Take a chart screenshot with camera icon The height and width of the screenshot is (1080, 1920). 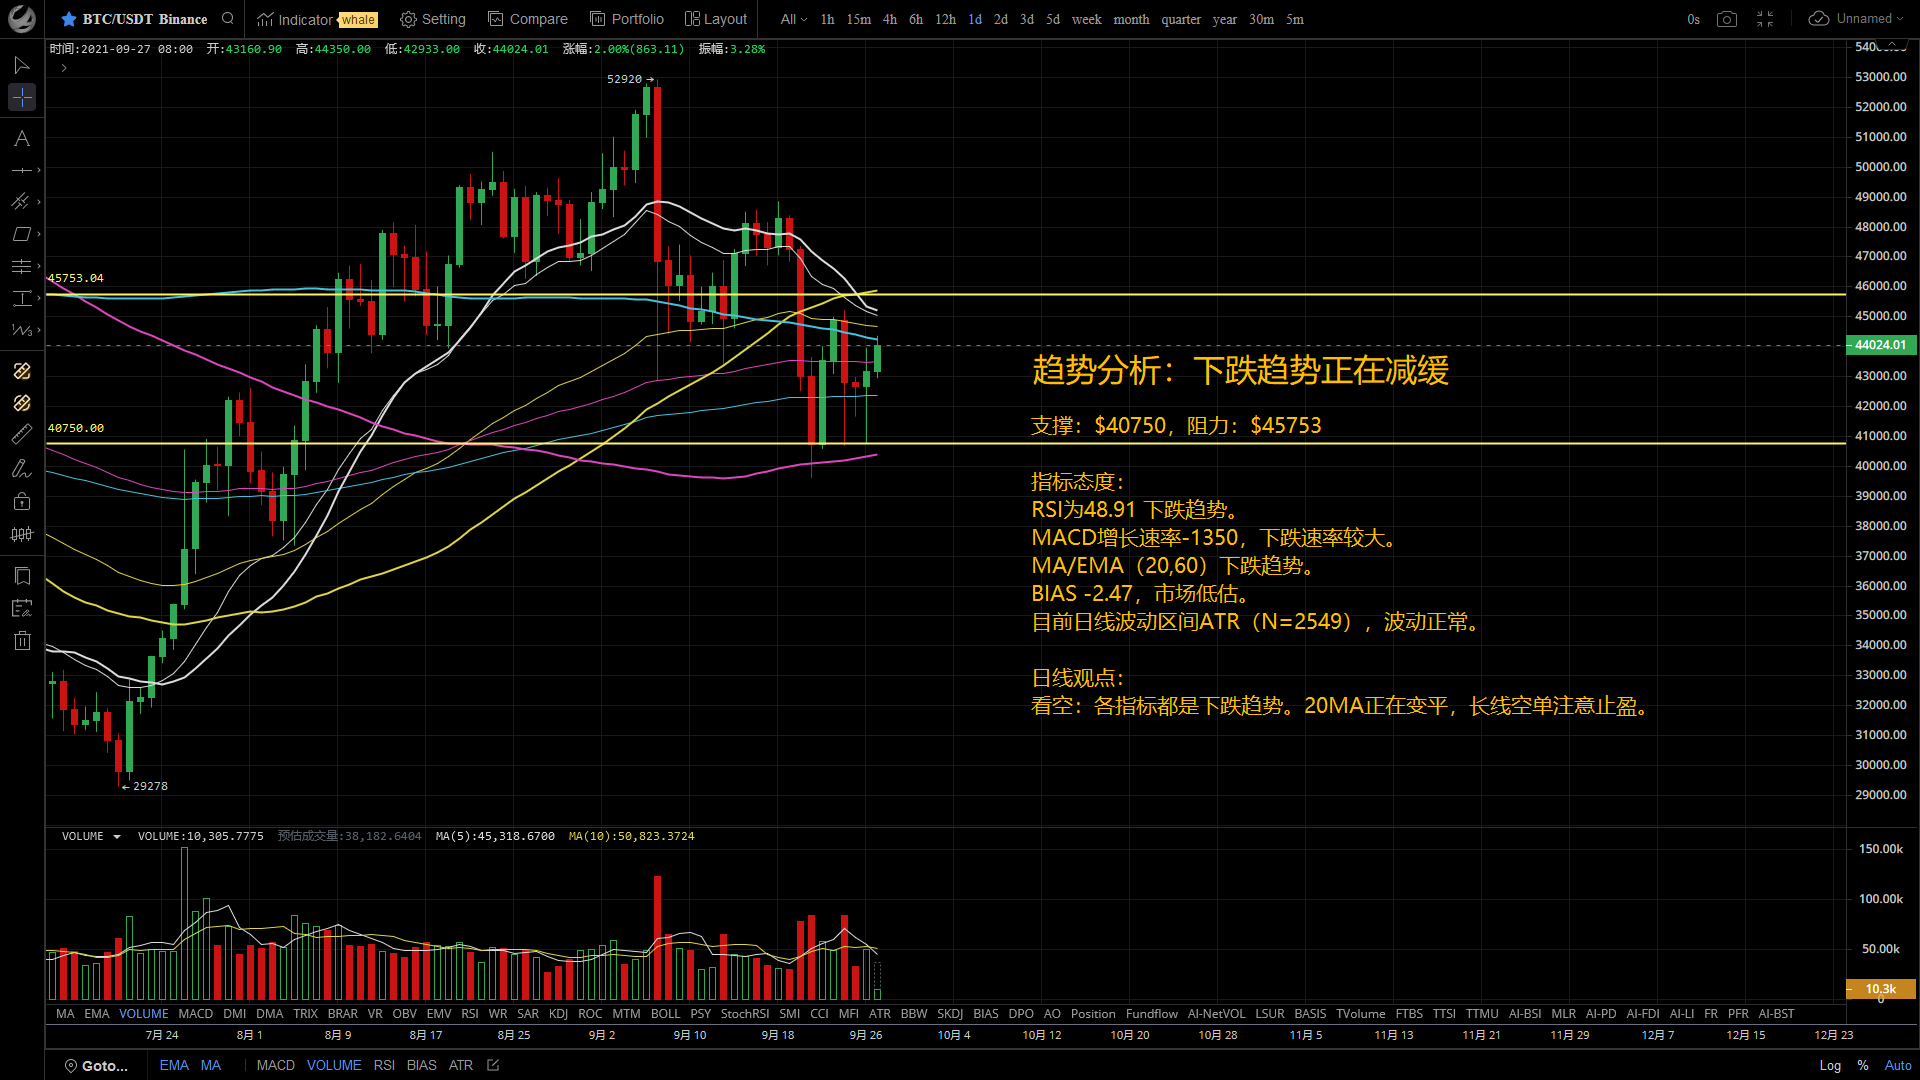[1726, 19]
